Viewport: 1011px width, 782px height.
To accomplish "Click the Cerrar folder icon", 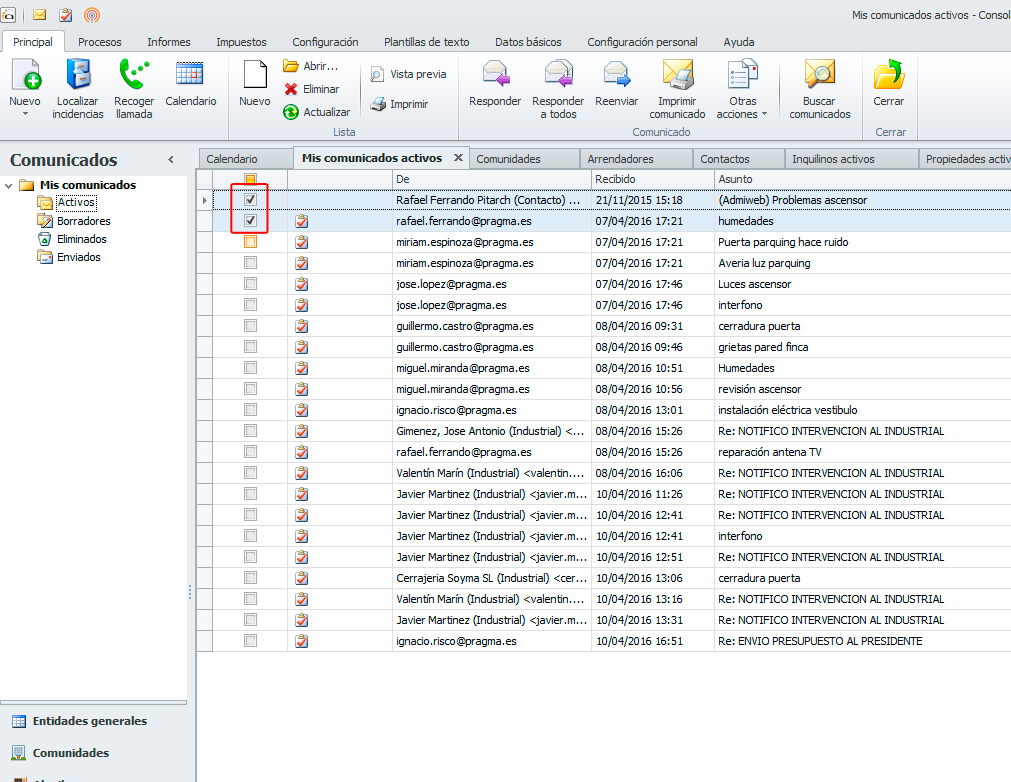I will (x=889, y=74).
